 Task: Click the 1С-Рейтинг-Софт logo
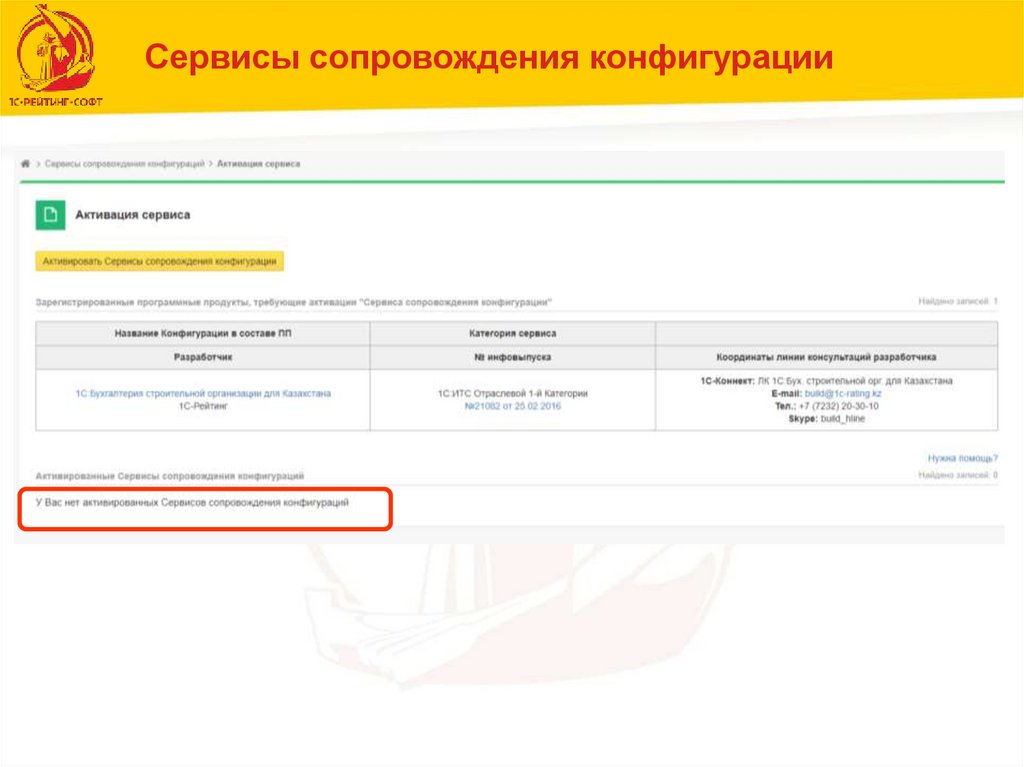pos(56,56)
